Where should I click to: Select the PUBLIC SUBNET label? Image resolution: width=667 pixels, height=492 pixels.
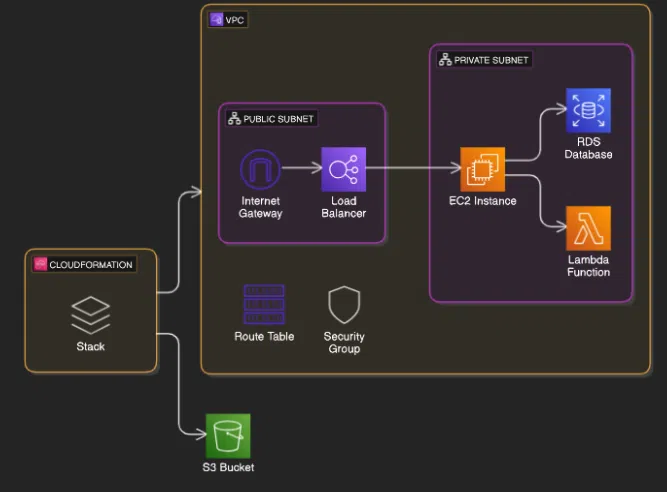point(279,119)
